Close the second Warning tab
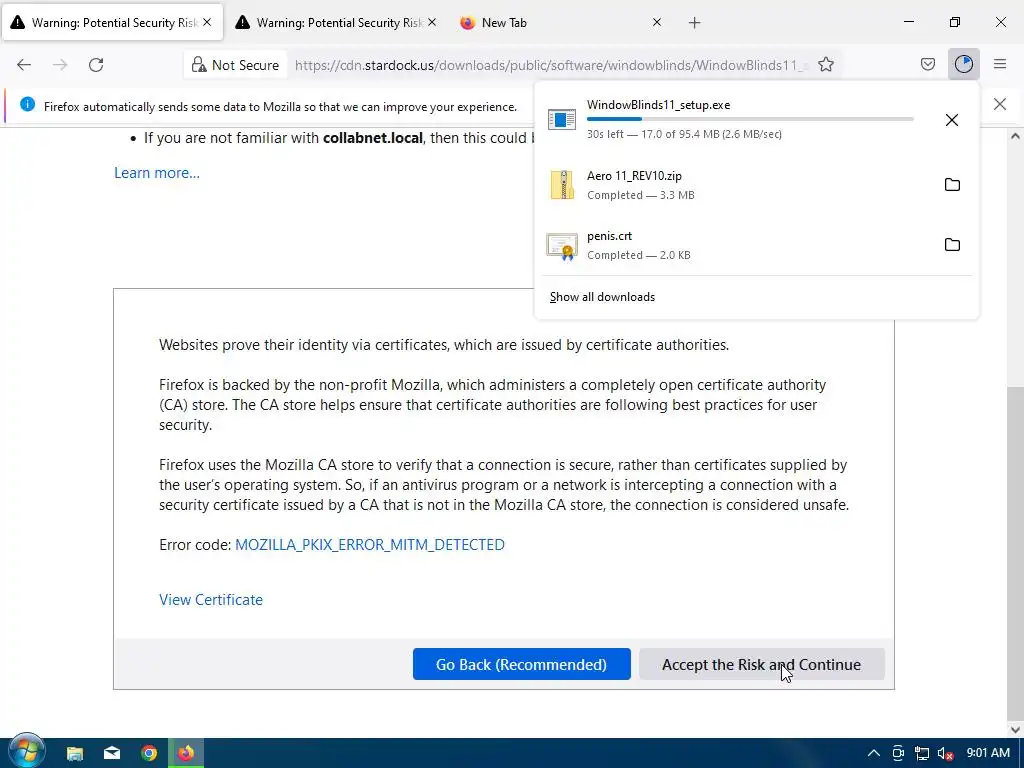This screenshot has width=1024, height=768. pyautogui.click(x=432, y=22)
